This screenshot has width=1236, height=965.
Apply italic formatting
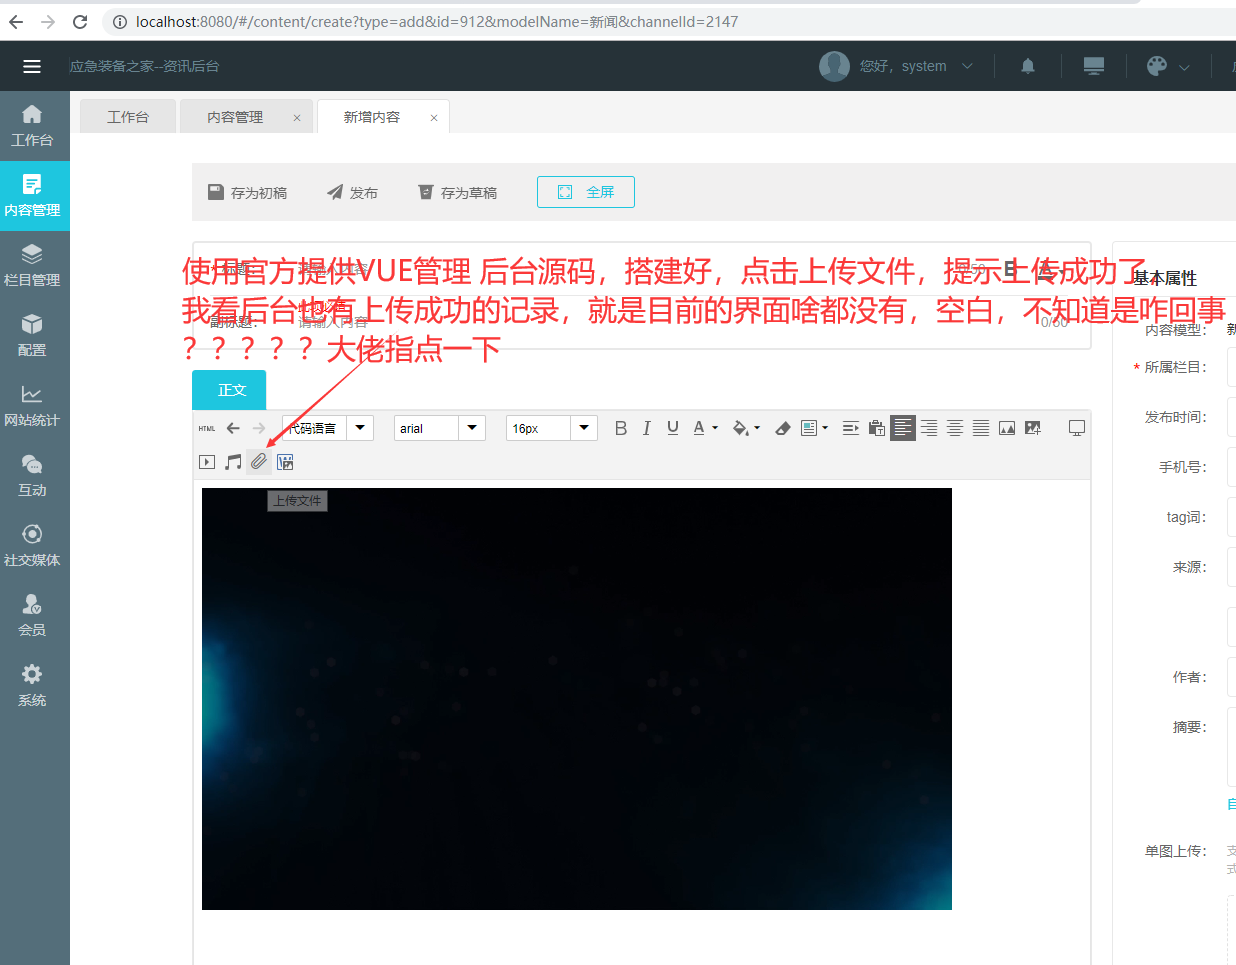coord(647,428)
